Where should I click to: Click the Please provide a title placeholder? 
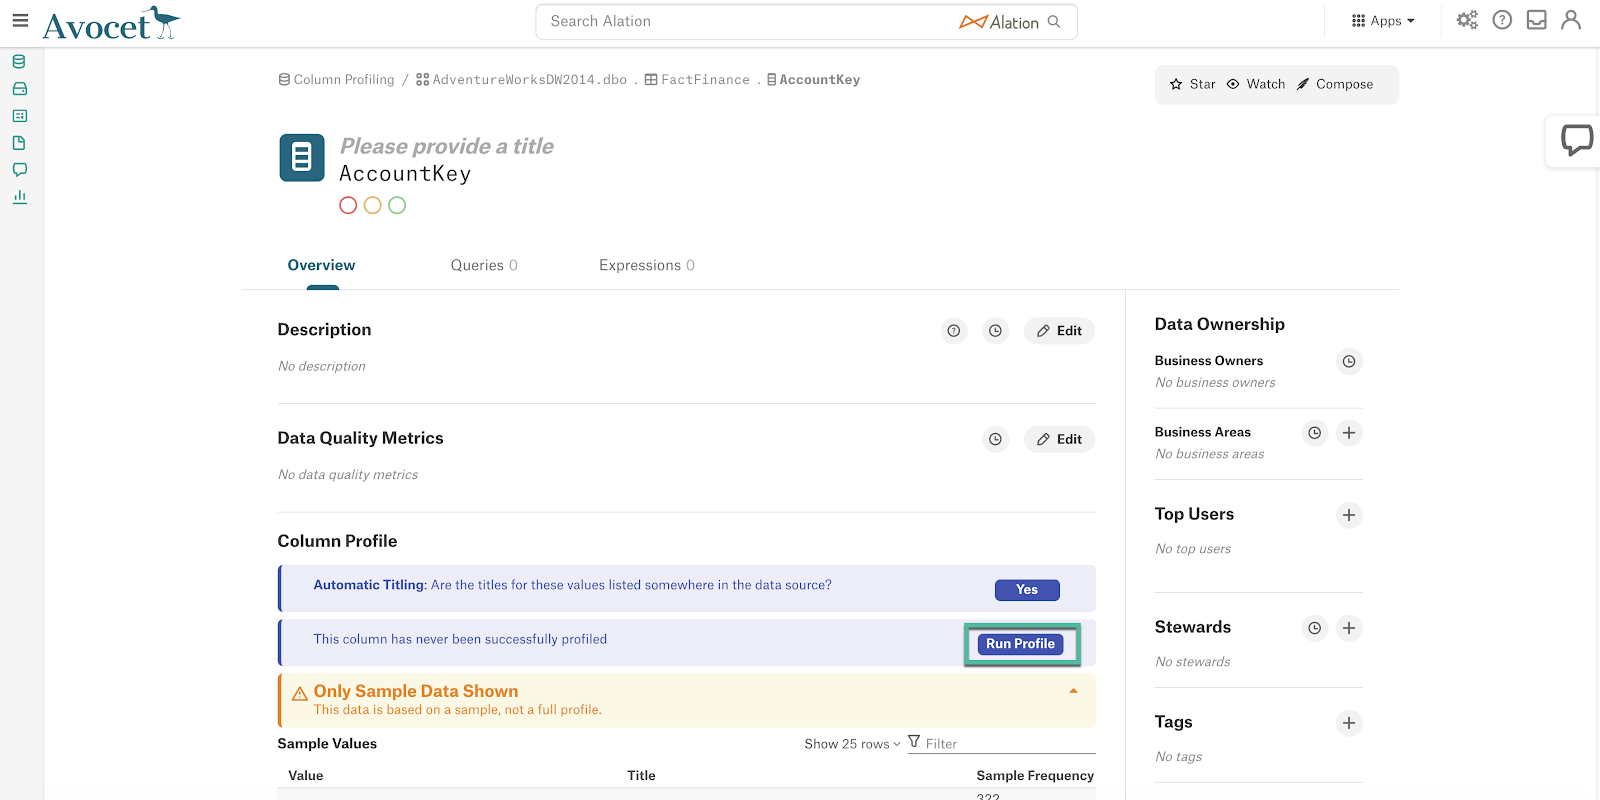(446, 146)
